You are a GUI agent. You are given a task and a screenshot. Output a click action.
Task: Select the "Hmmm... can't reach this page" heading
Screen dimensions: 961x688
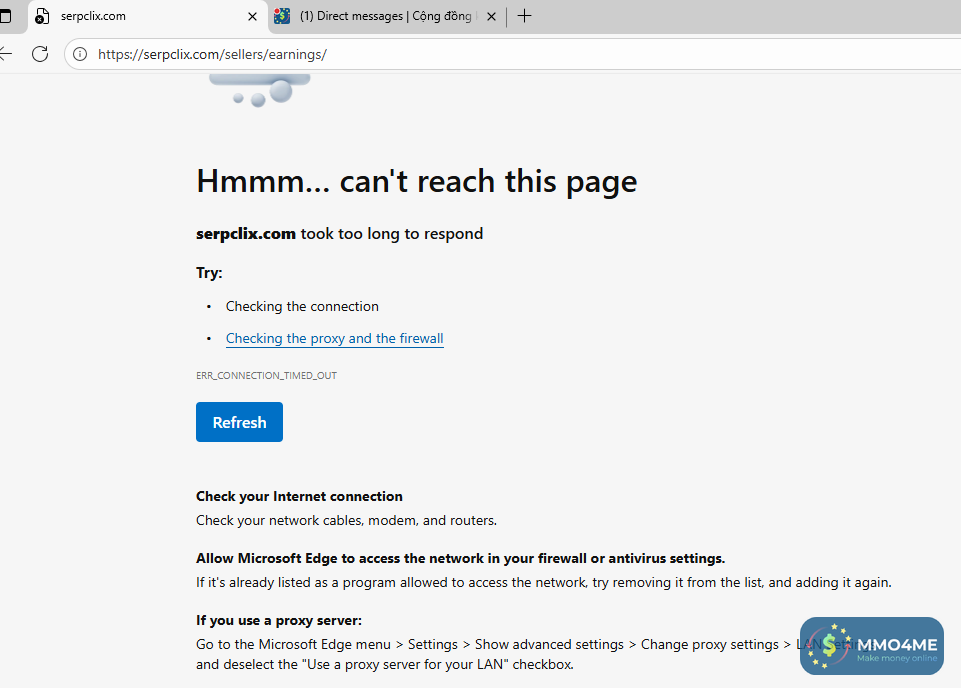pos(417,181)
